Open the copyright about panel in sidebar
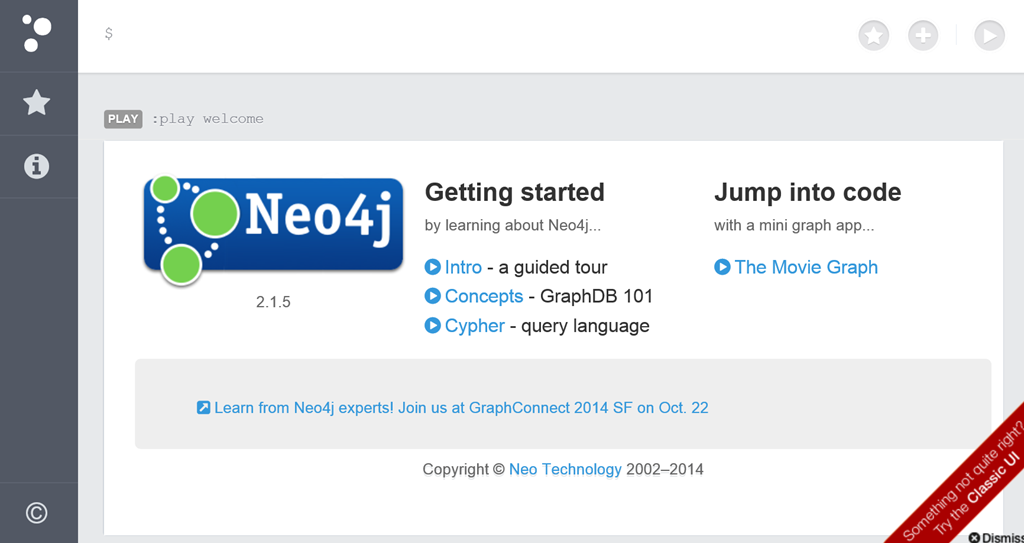 click(37, 513)
